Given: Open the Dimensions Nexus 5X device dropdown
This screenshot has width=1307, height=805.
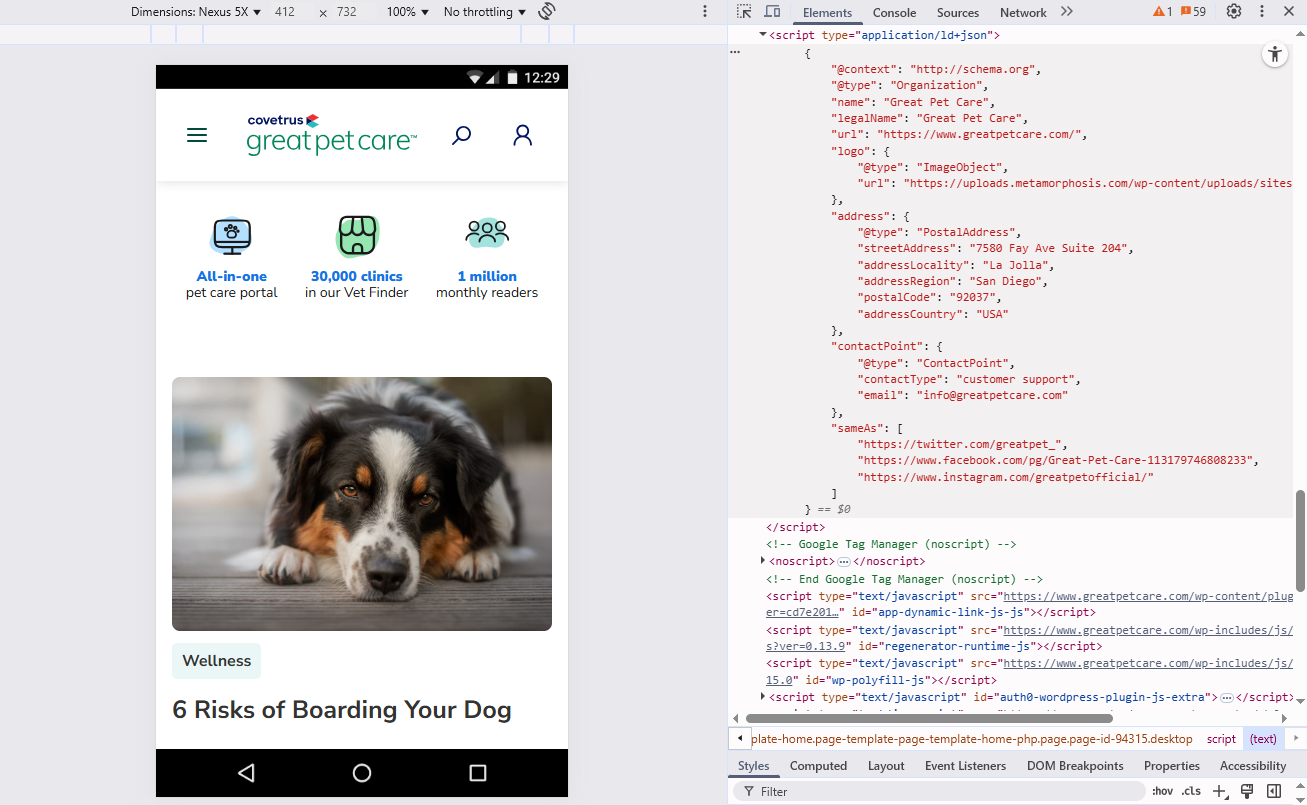Looking at the screenshot, I should point(196,12).
